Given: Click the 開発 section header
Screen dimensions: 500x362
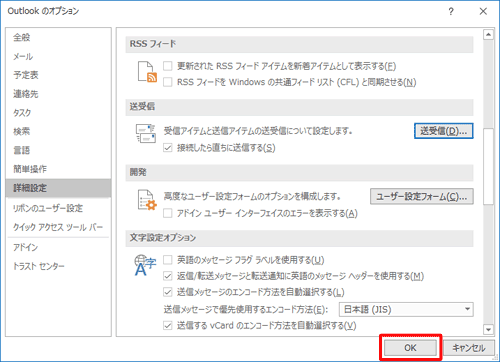Looking at the screenshot, I should coord(299,172).
